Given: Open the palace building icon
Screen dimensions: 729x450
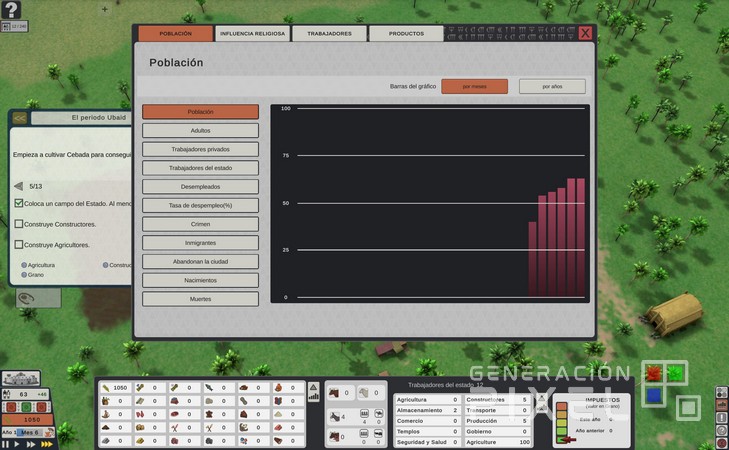Looking at the screenshot, I should pos(21,378).
